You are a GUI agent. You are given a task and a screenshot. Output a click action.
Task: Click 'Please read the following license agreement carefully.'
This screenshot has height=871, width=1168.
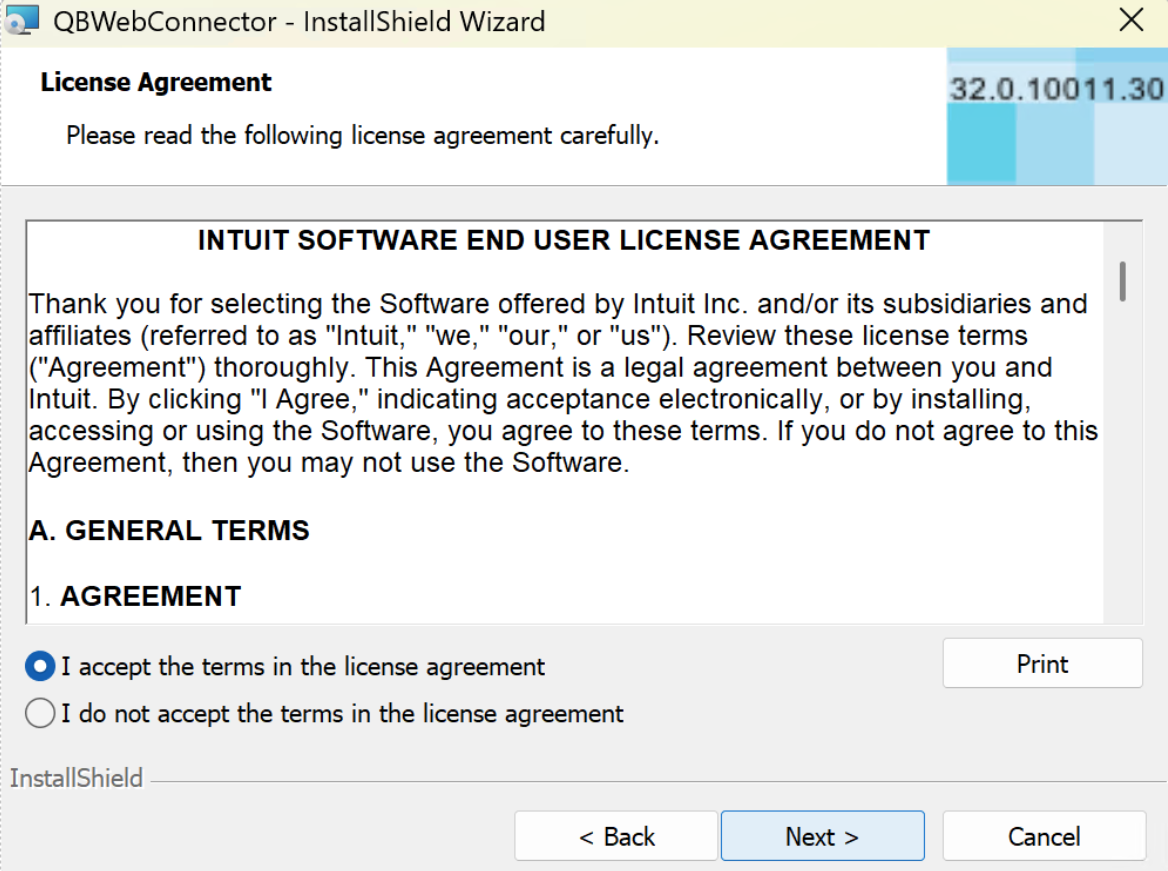click(363, 136)
